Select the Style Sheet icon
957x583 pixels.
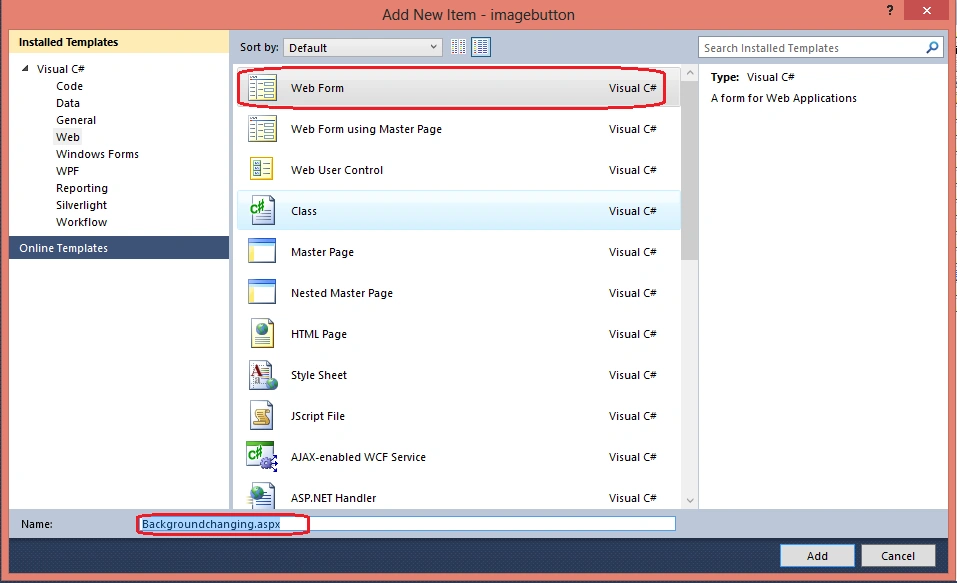click(262, 375)
